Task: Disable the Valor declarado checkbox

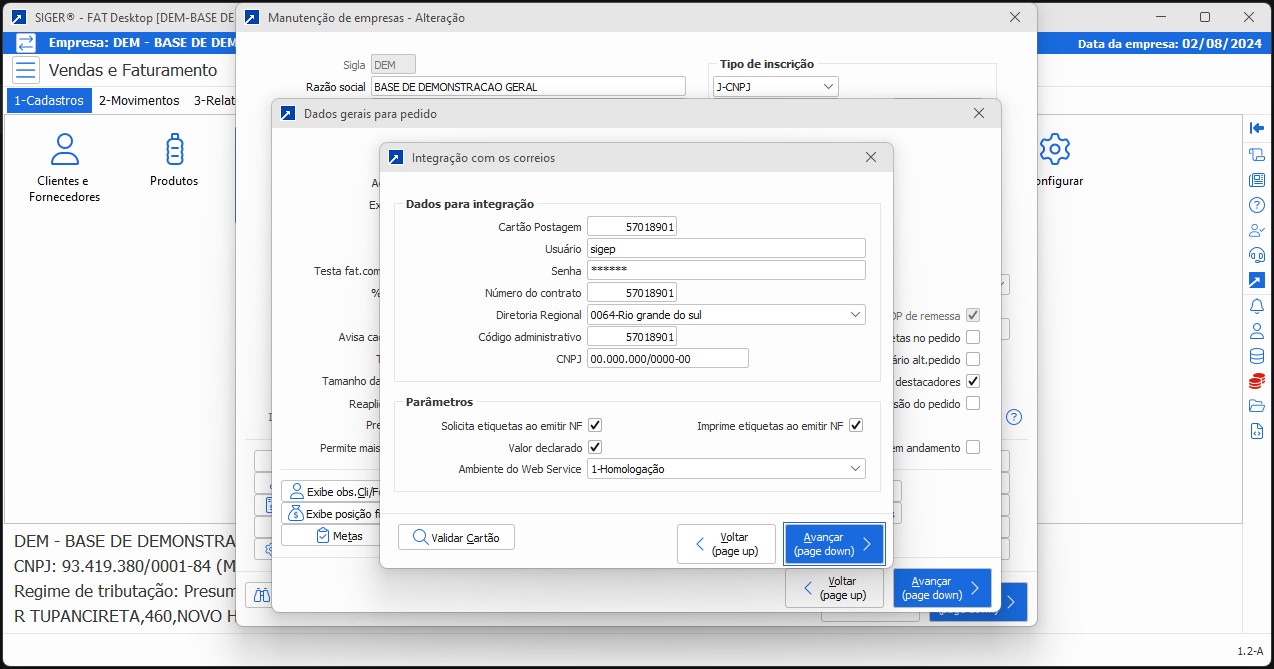Action: pyautogui.click(x=595, y=447)
